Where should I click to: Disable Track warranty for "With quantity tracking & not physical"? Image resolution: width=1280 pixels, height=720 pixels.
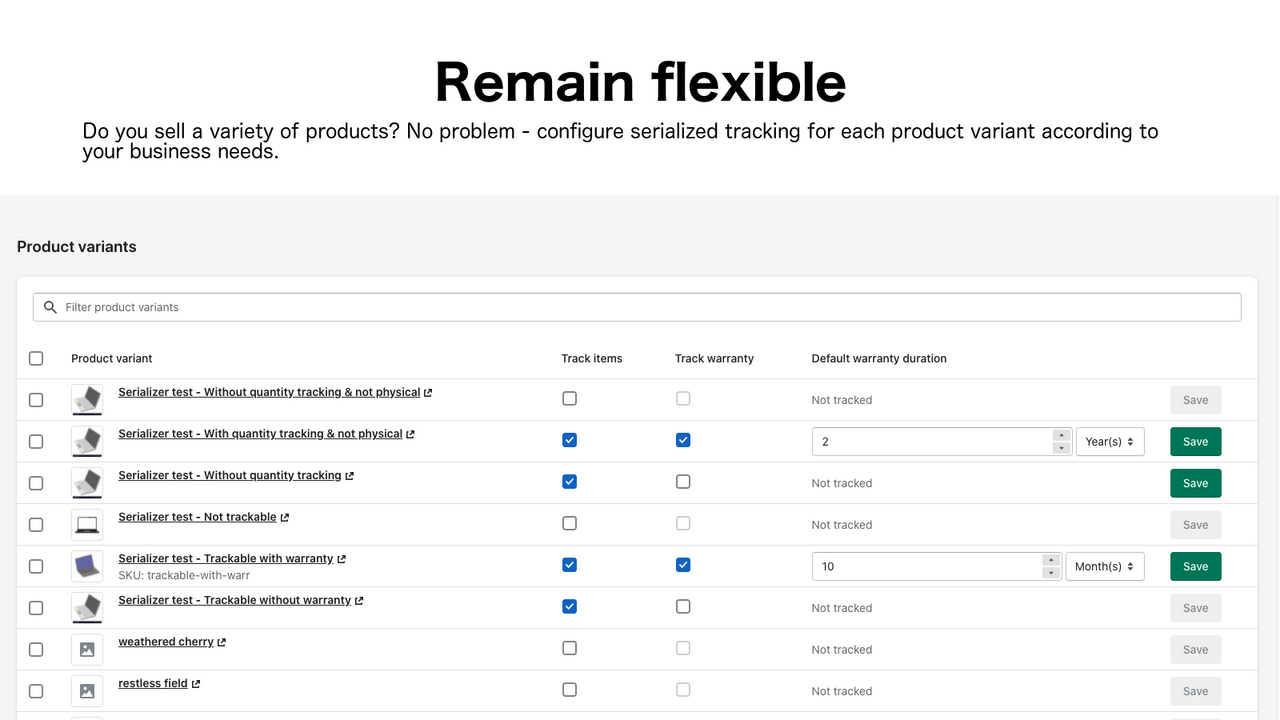pos(683,440)
